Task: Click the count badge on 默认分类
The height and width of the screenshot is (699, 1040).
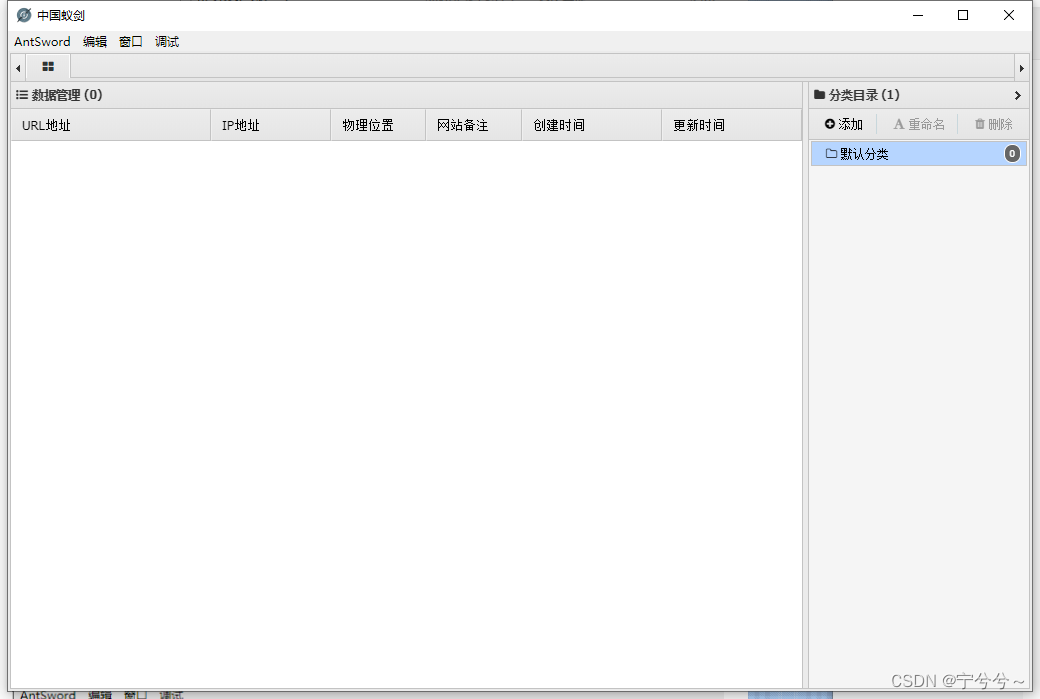Action: [1012, 154]
